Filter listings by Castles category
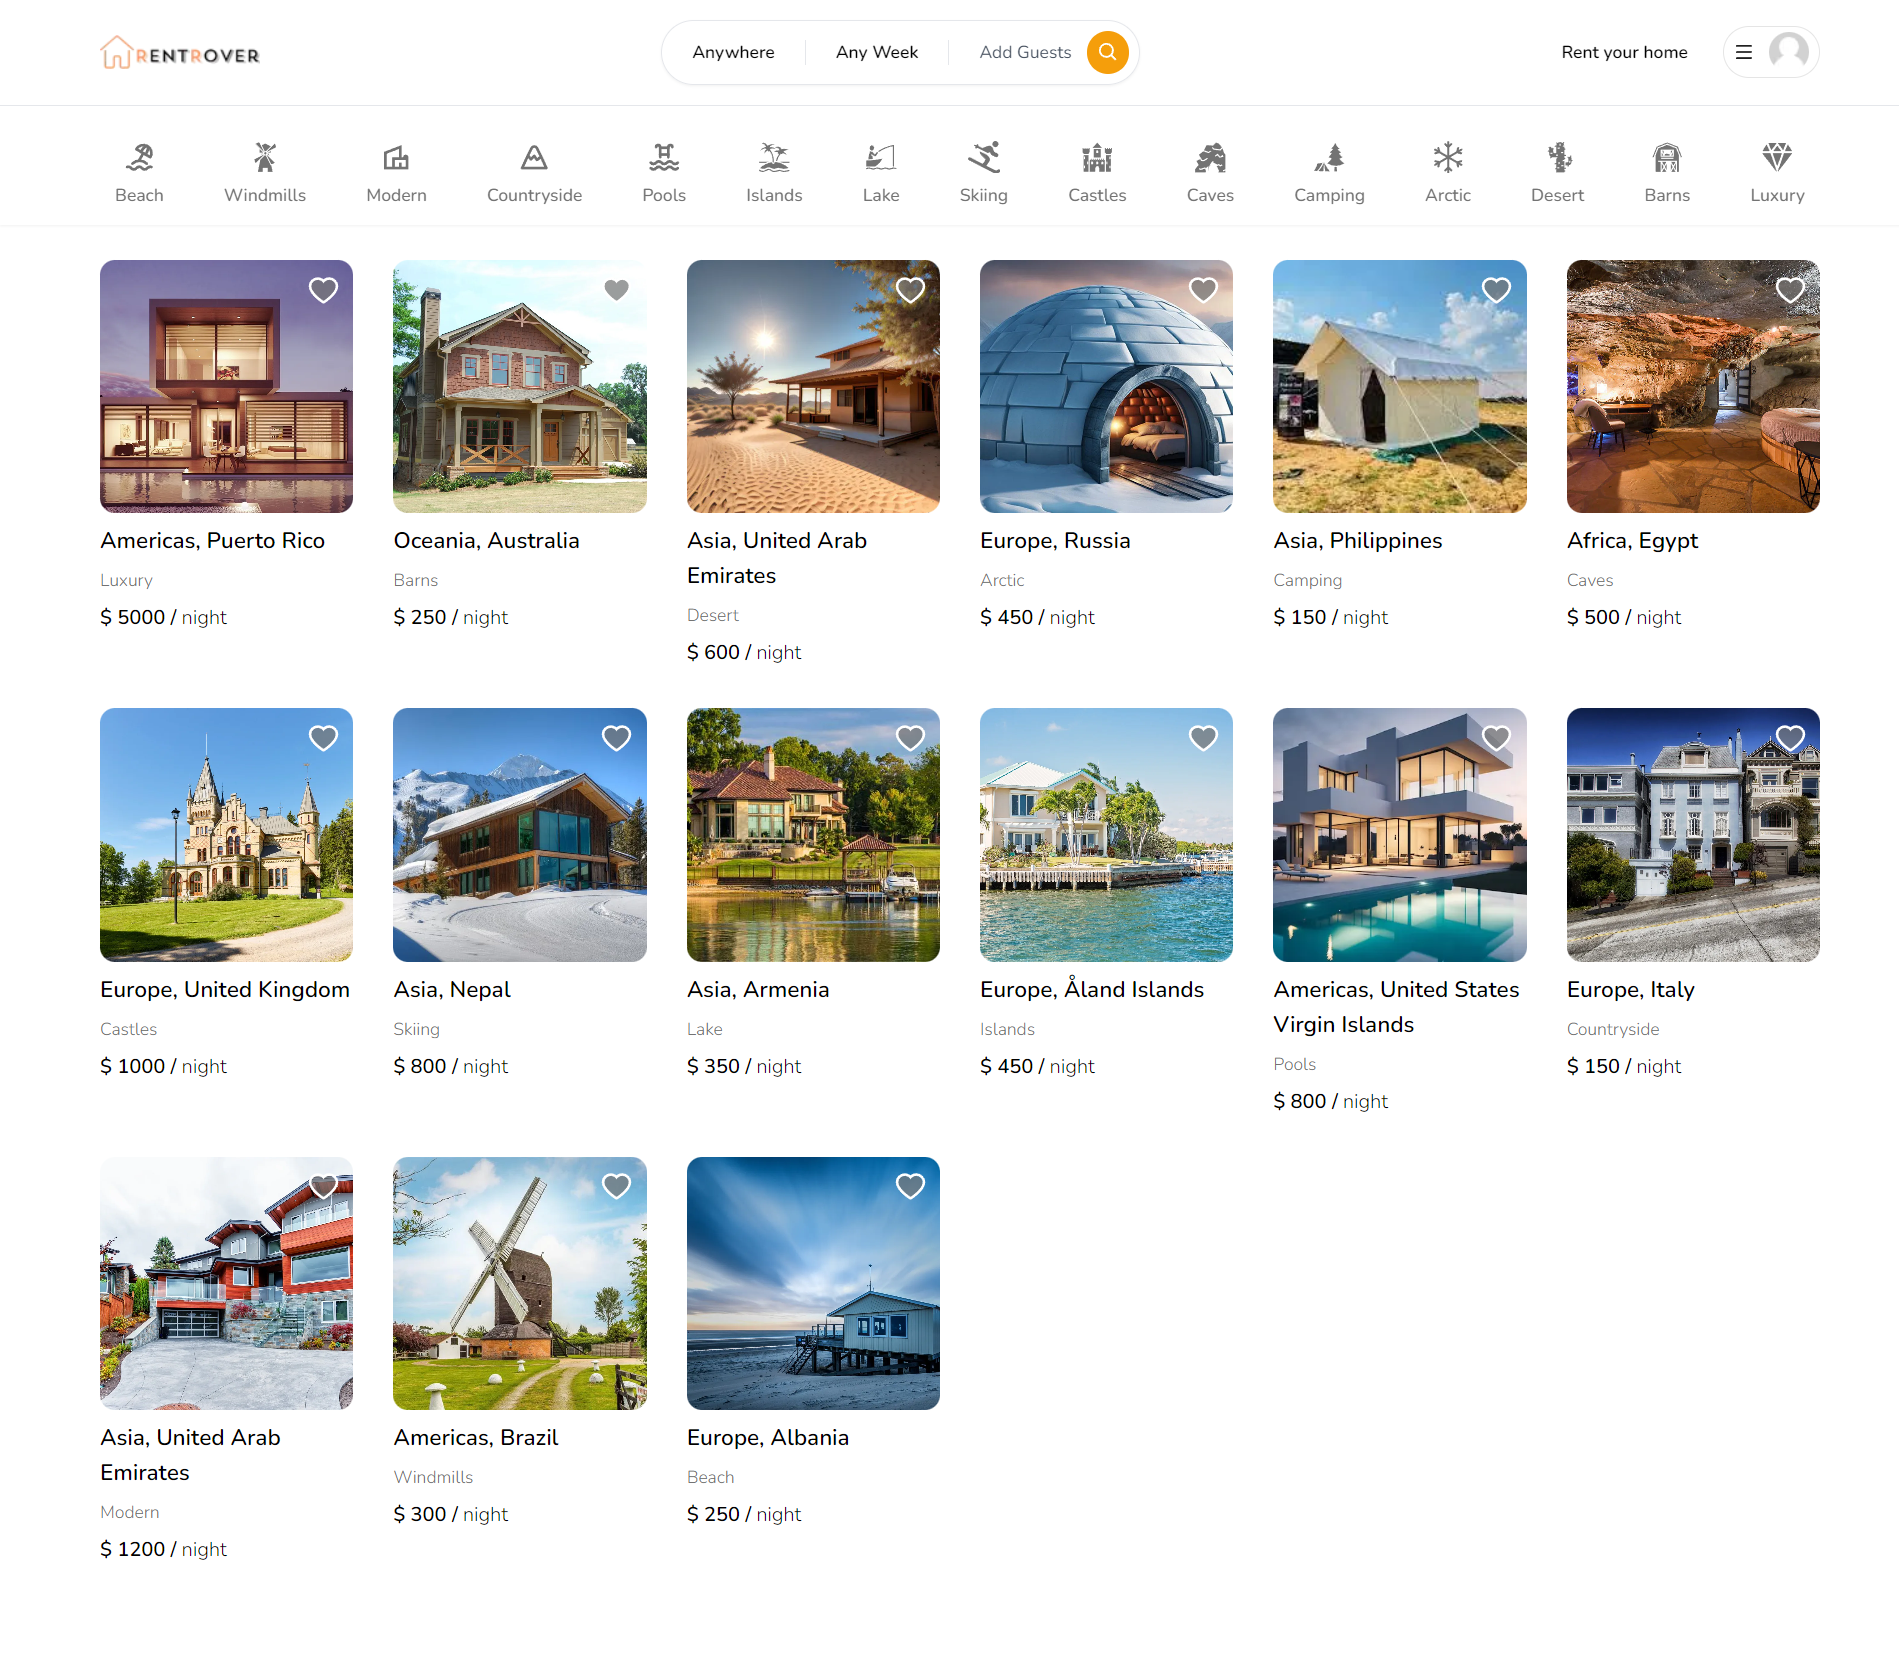1899x1655 pixels. click(1097, 172)
